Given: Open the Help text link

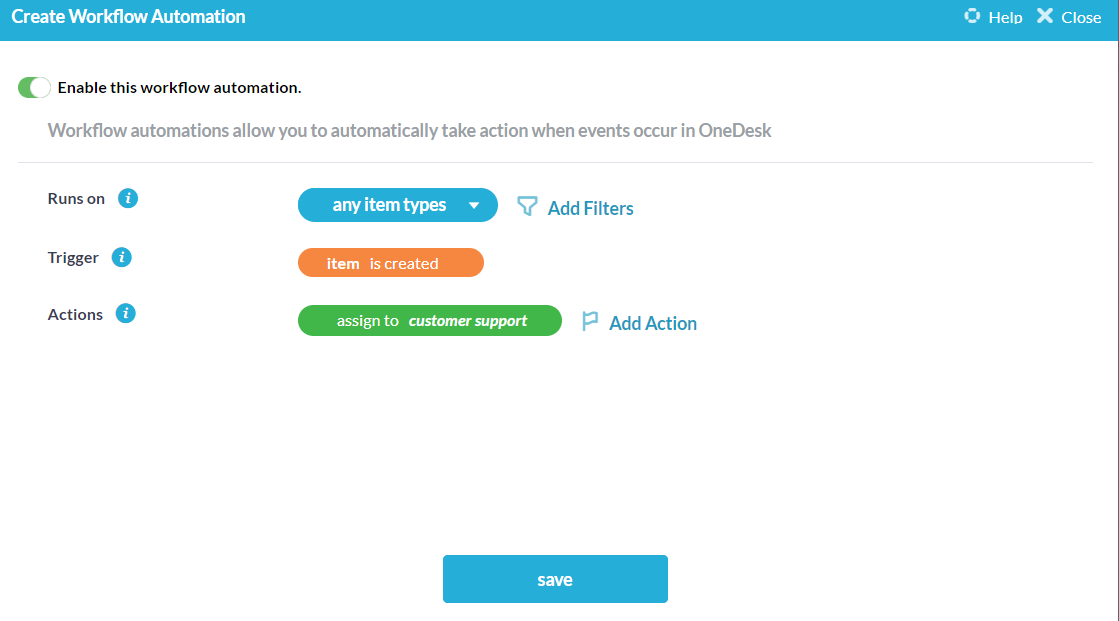Looking at the screenshot, I should coord(1005,17).
